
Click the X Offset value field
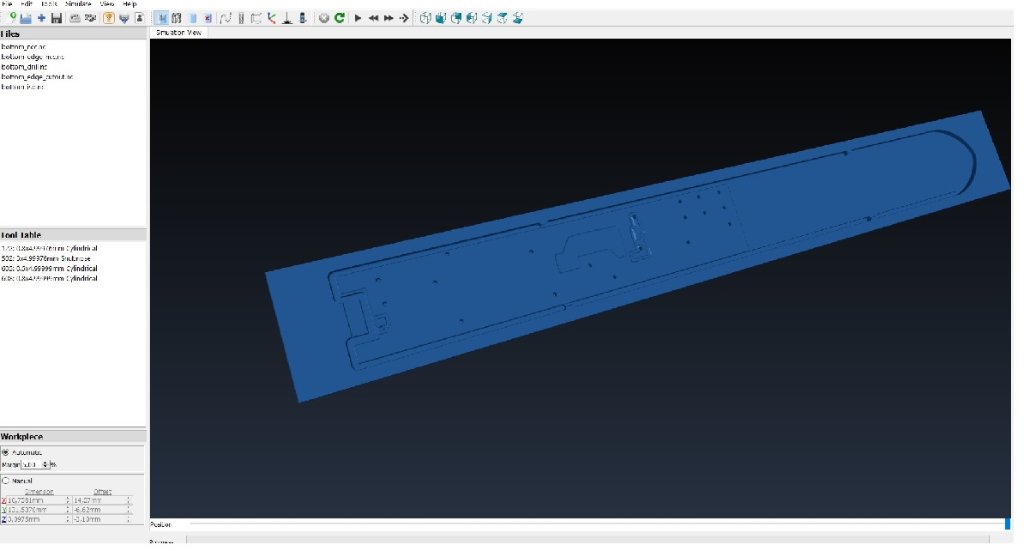[x=99, y=501]
